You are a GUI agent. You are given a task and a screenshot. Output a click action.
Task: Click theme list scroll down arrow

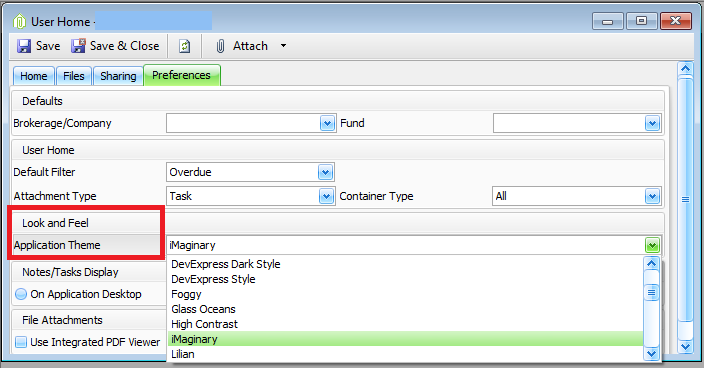(652, 354)
